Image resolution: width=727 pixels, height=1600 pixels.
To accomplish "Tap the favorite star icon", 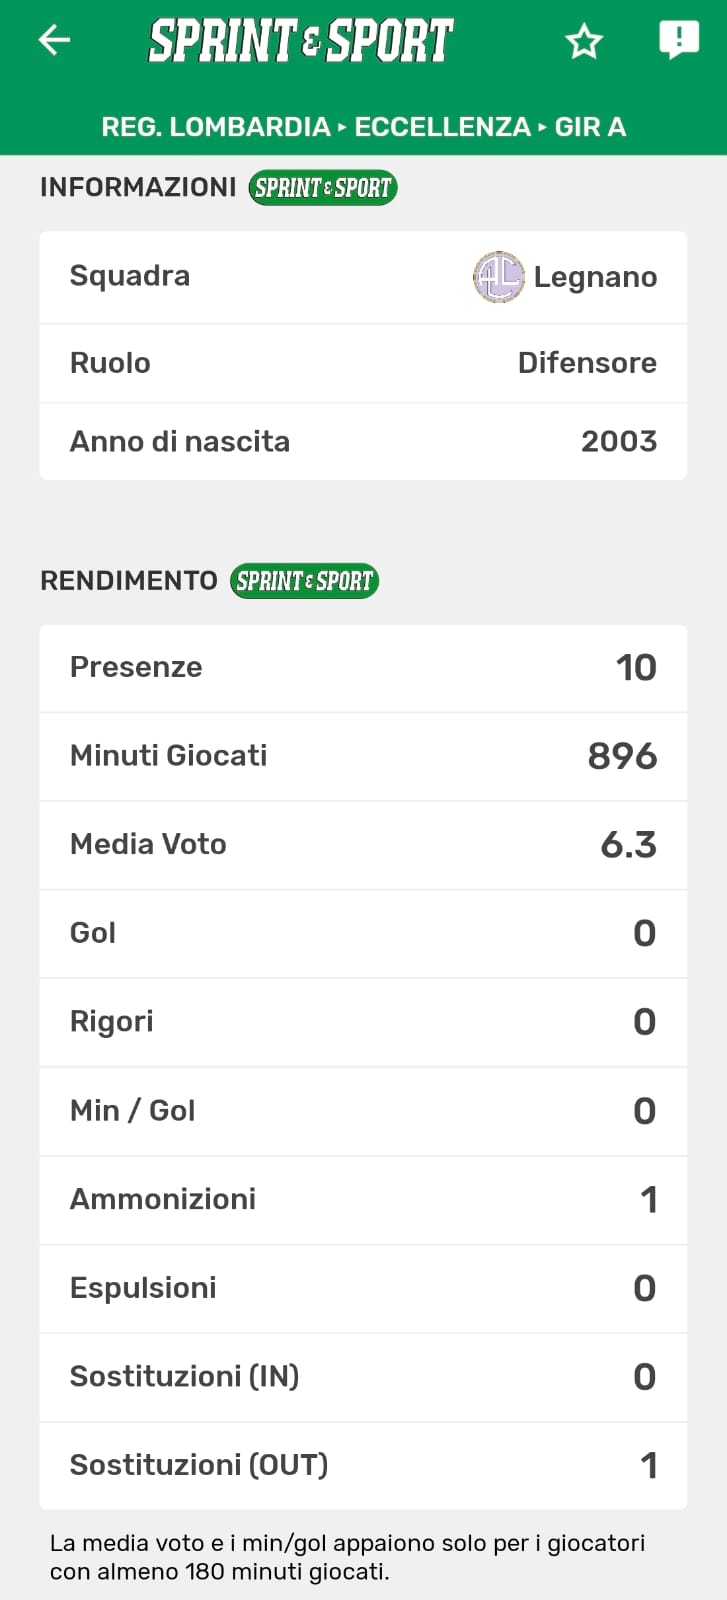I will (584, 41).
